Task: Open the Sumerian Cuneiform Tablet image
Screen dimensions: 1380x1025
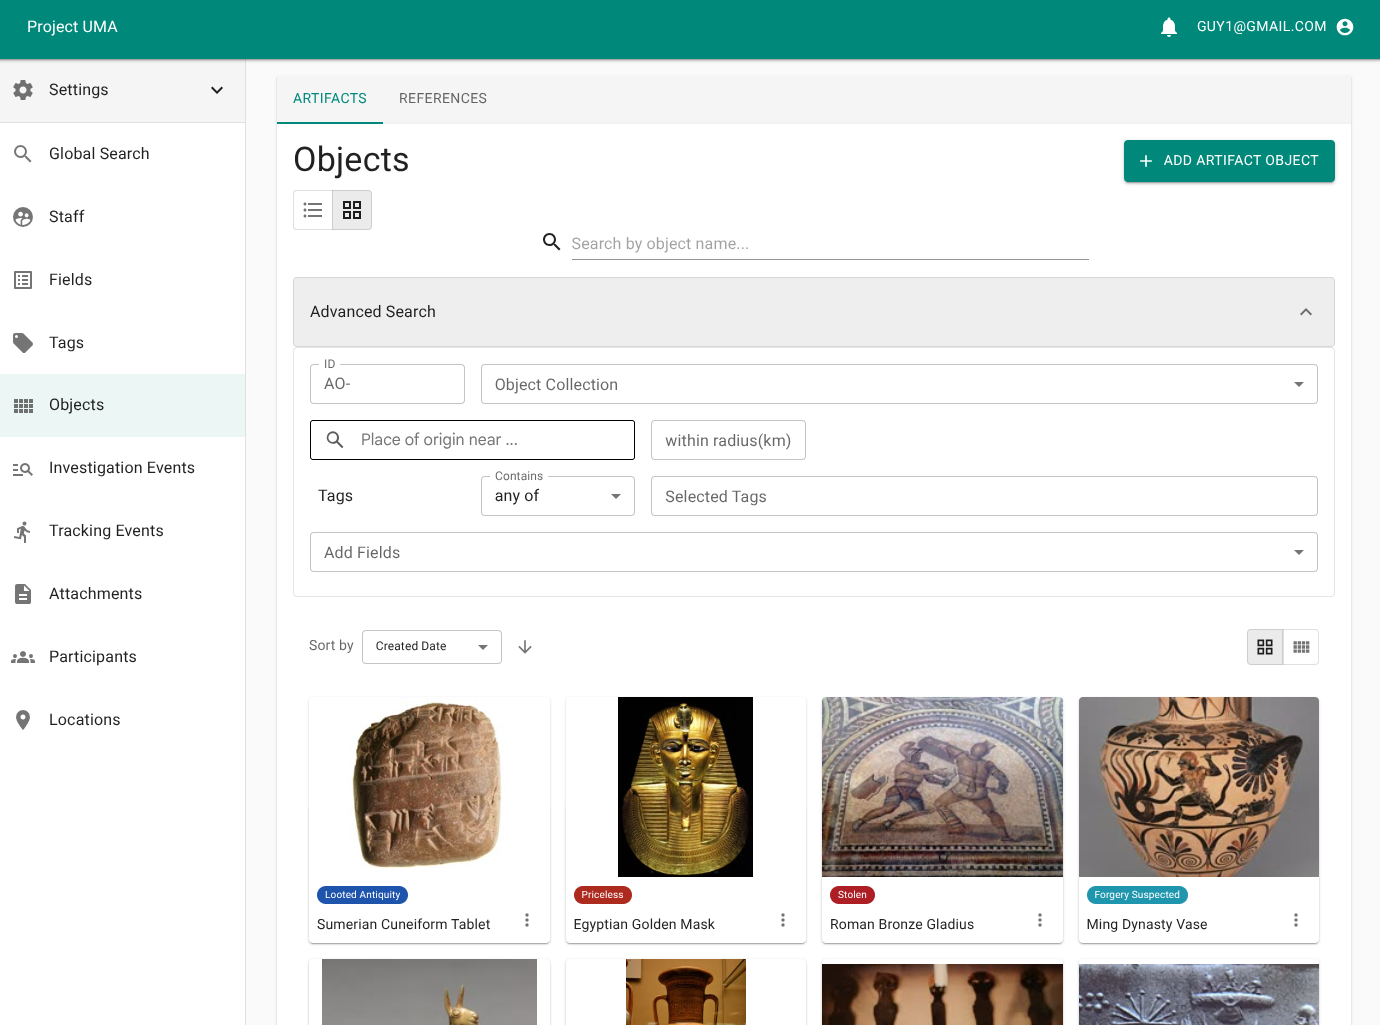Action: tap(429, 787)
